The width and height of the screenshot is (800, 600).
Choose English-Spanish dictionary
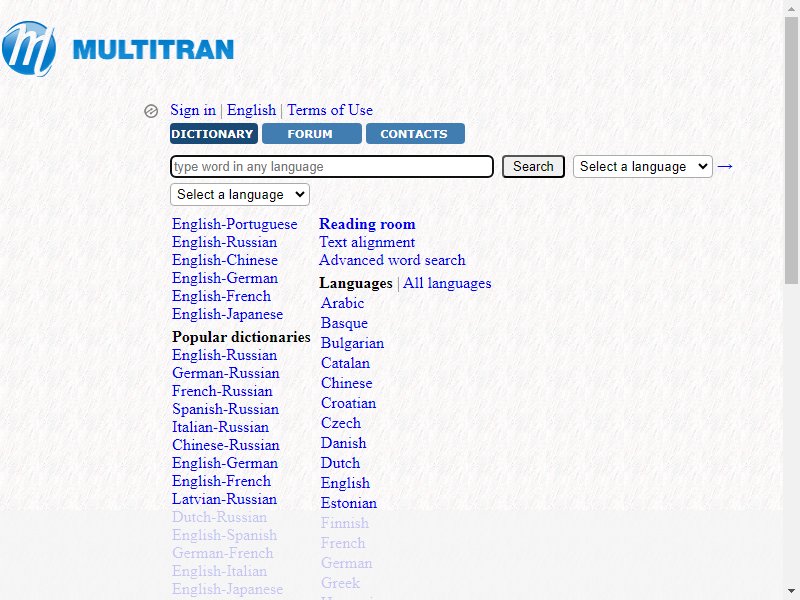pos(224,535)
